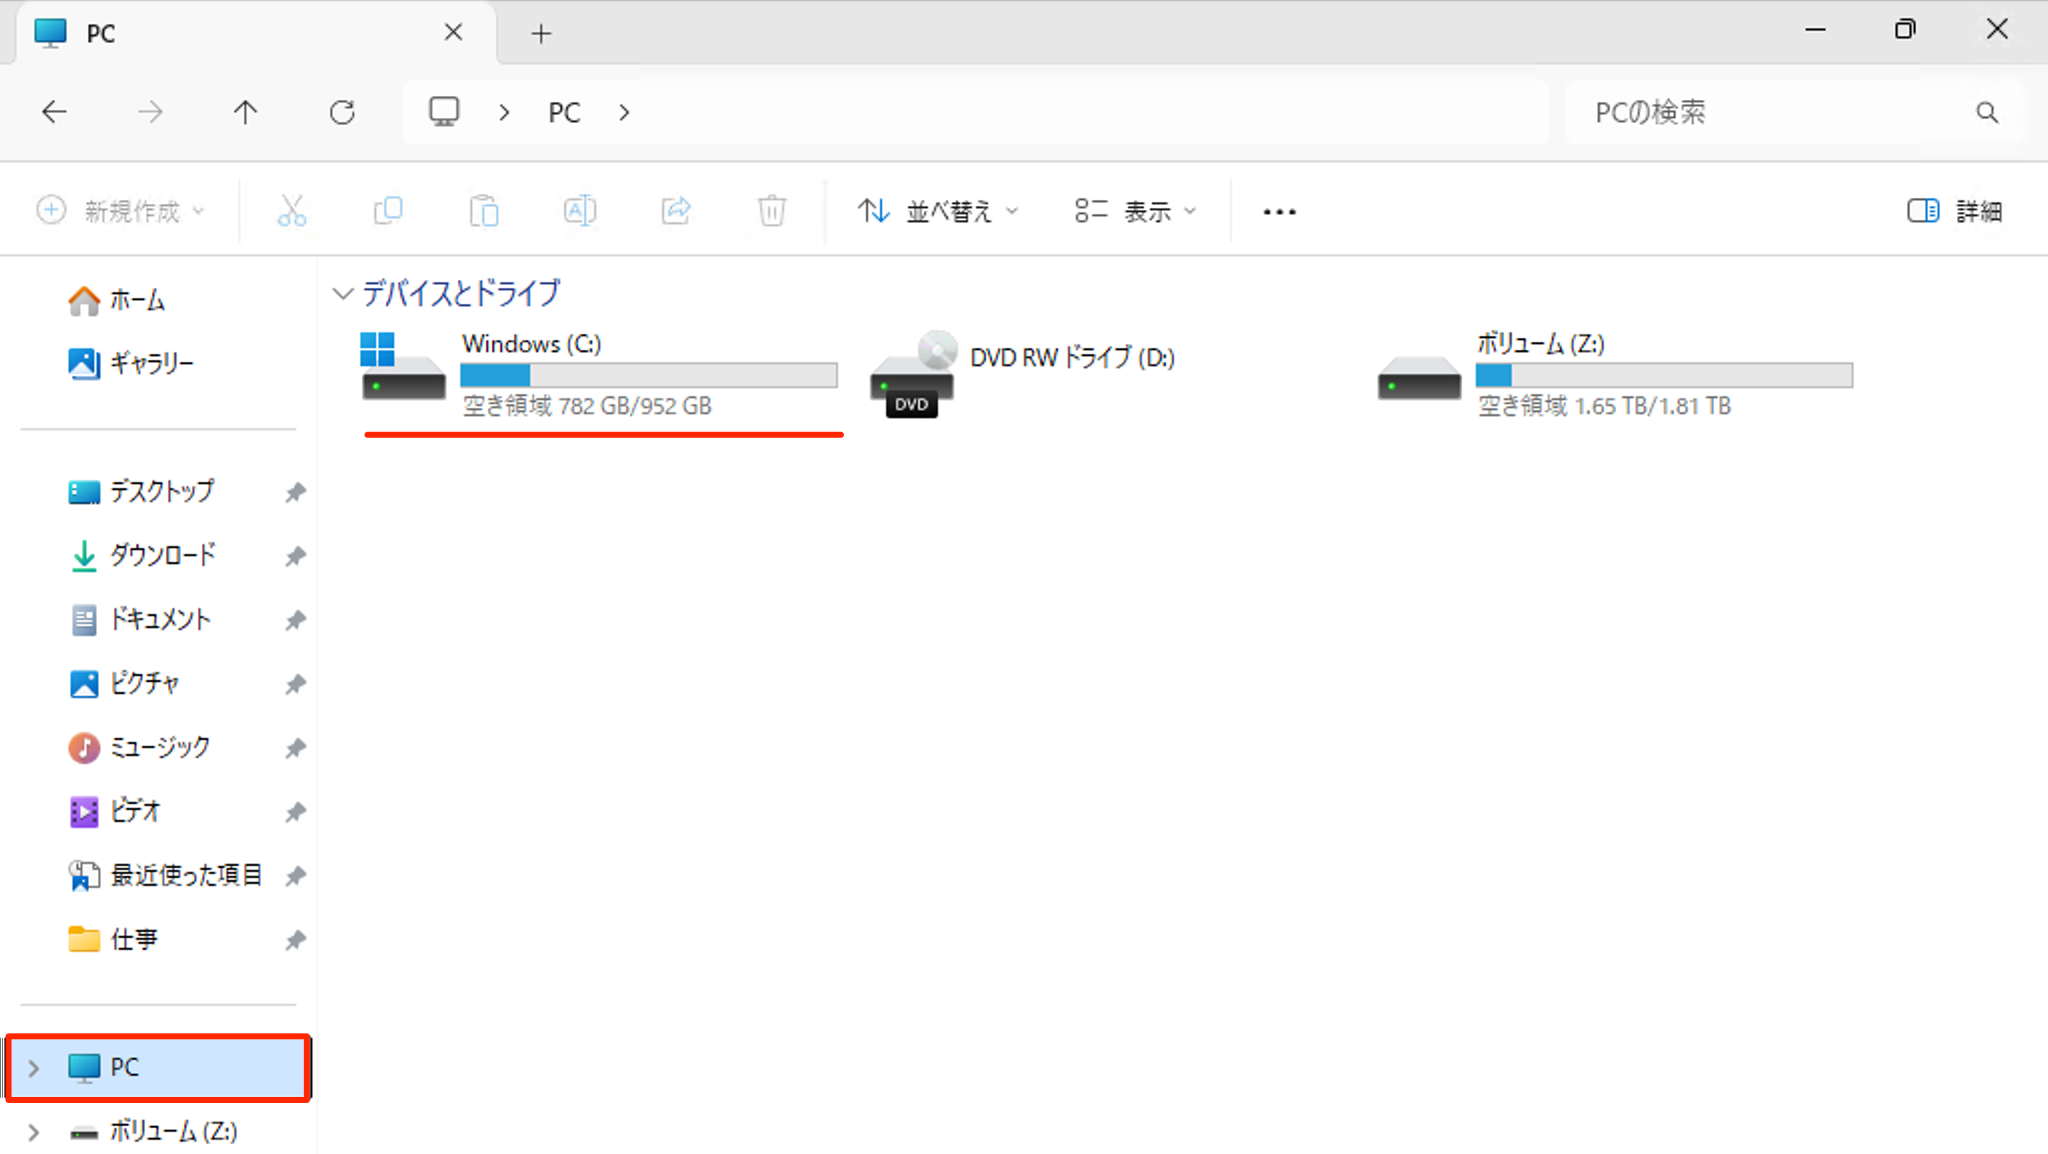
Task: Toggle the 詳細 details pane
Action: [x=1953, y=210]
